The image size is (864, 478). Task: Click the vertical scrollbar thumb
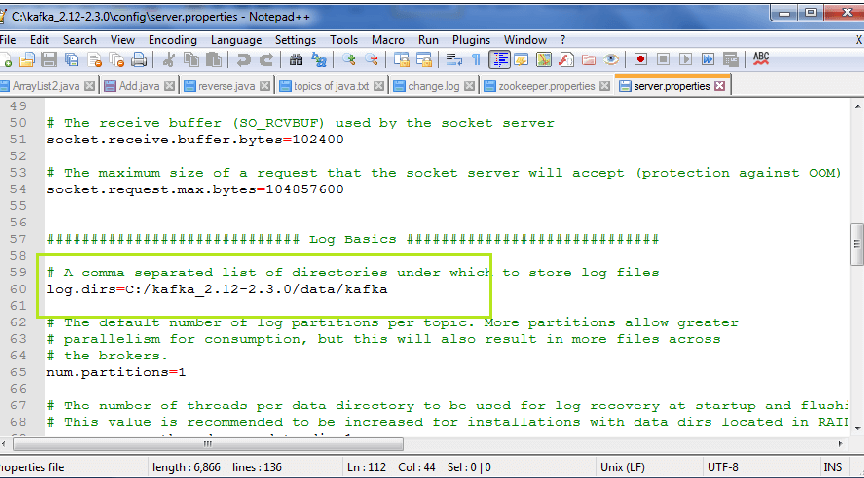[x=856, y=240]
